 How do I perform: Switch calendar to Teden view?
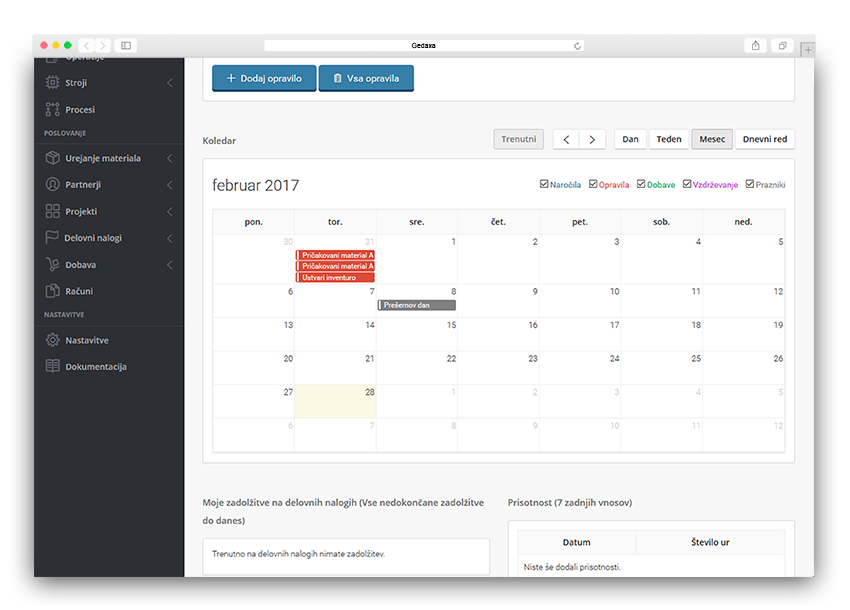coord(668,140)
